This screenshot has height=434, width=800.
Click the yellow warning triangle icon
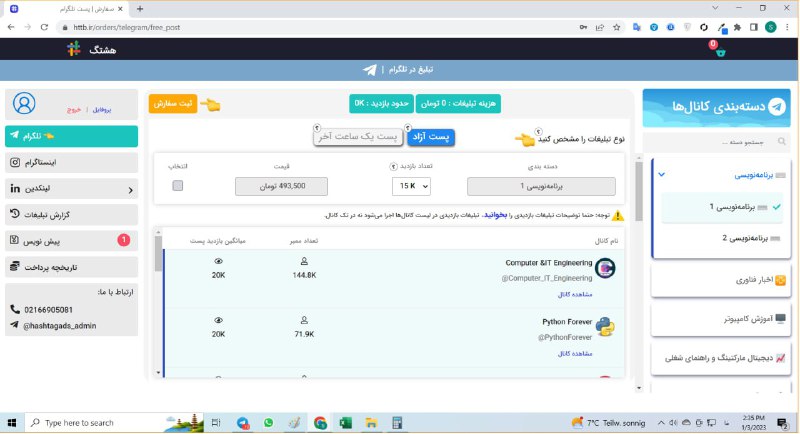pos(618,215)
